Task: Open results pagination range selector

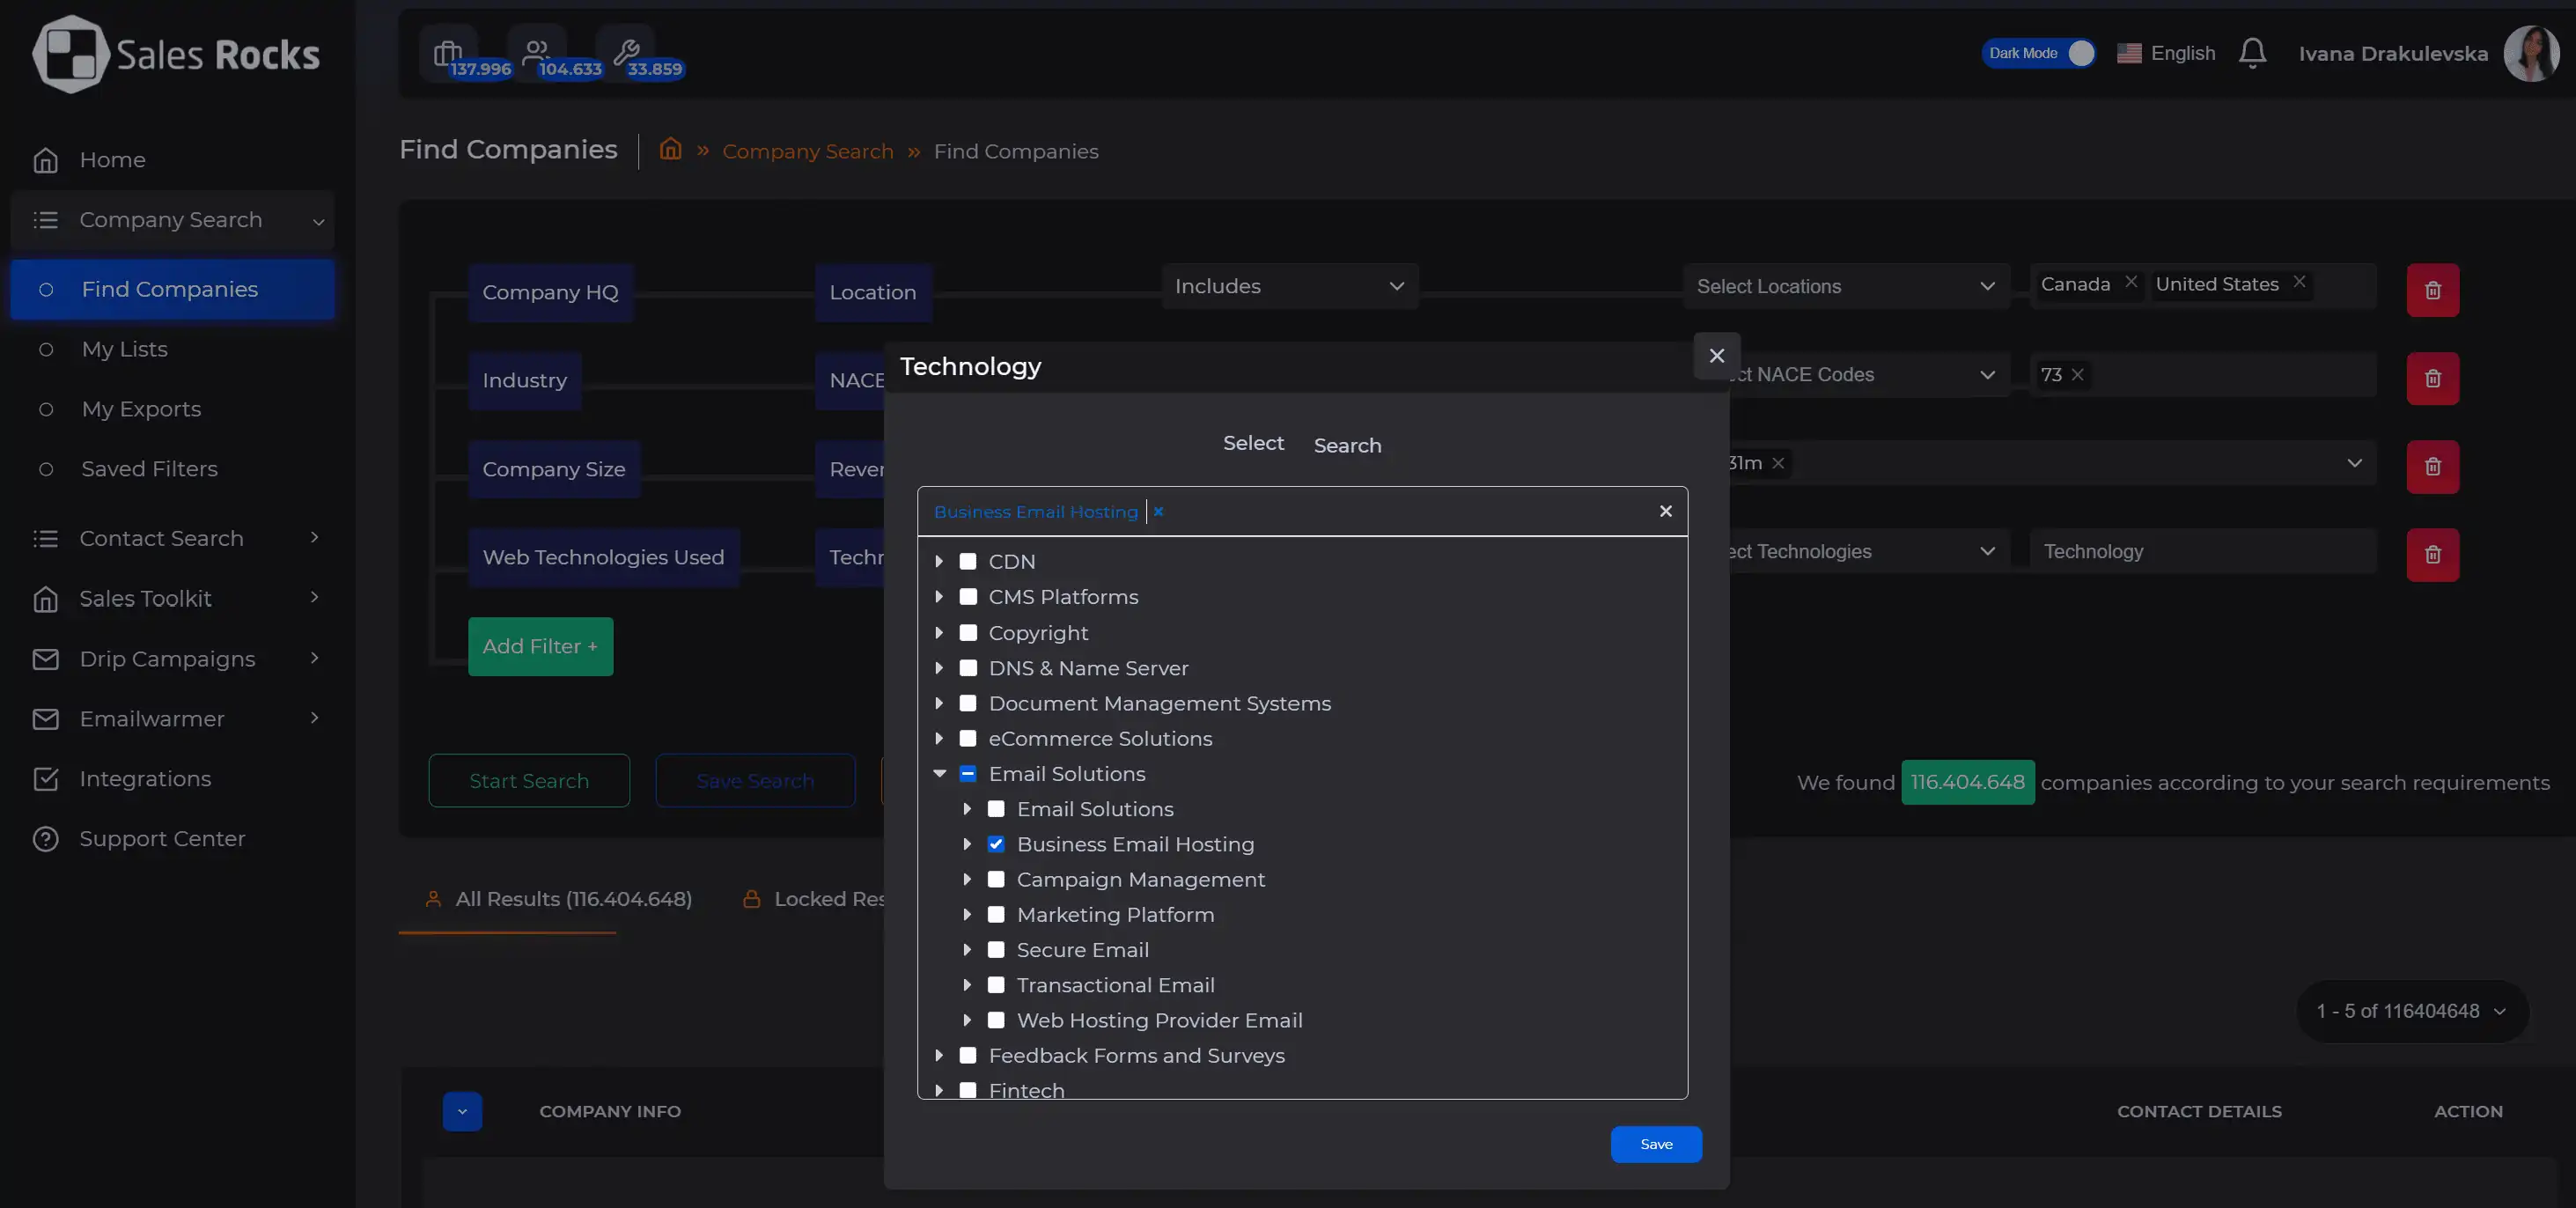Action: click(x=2411, y=1011)
